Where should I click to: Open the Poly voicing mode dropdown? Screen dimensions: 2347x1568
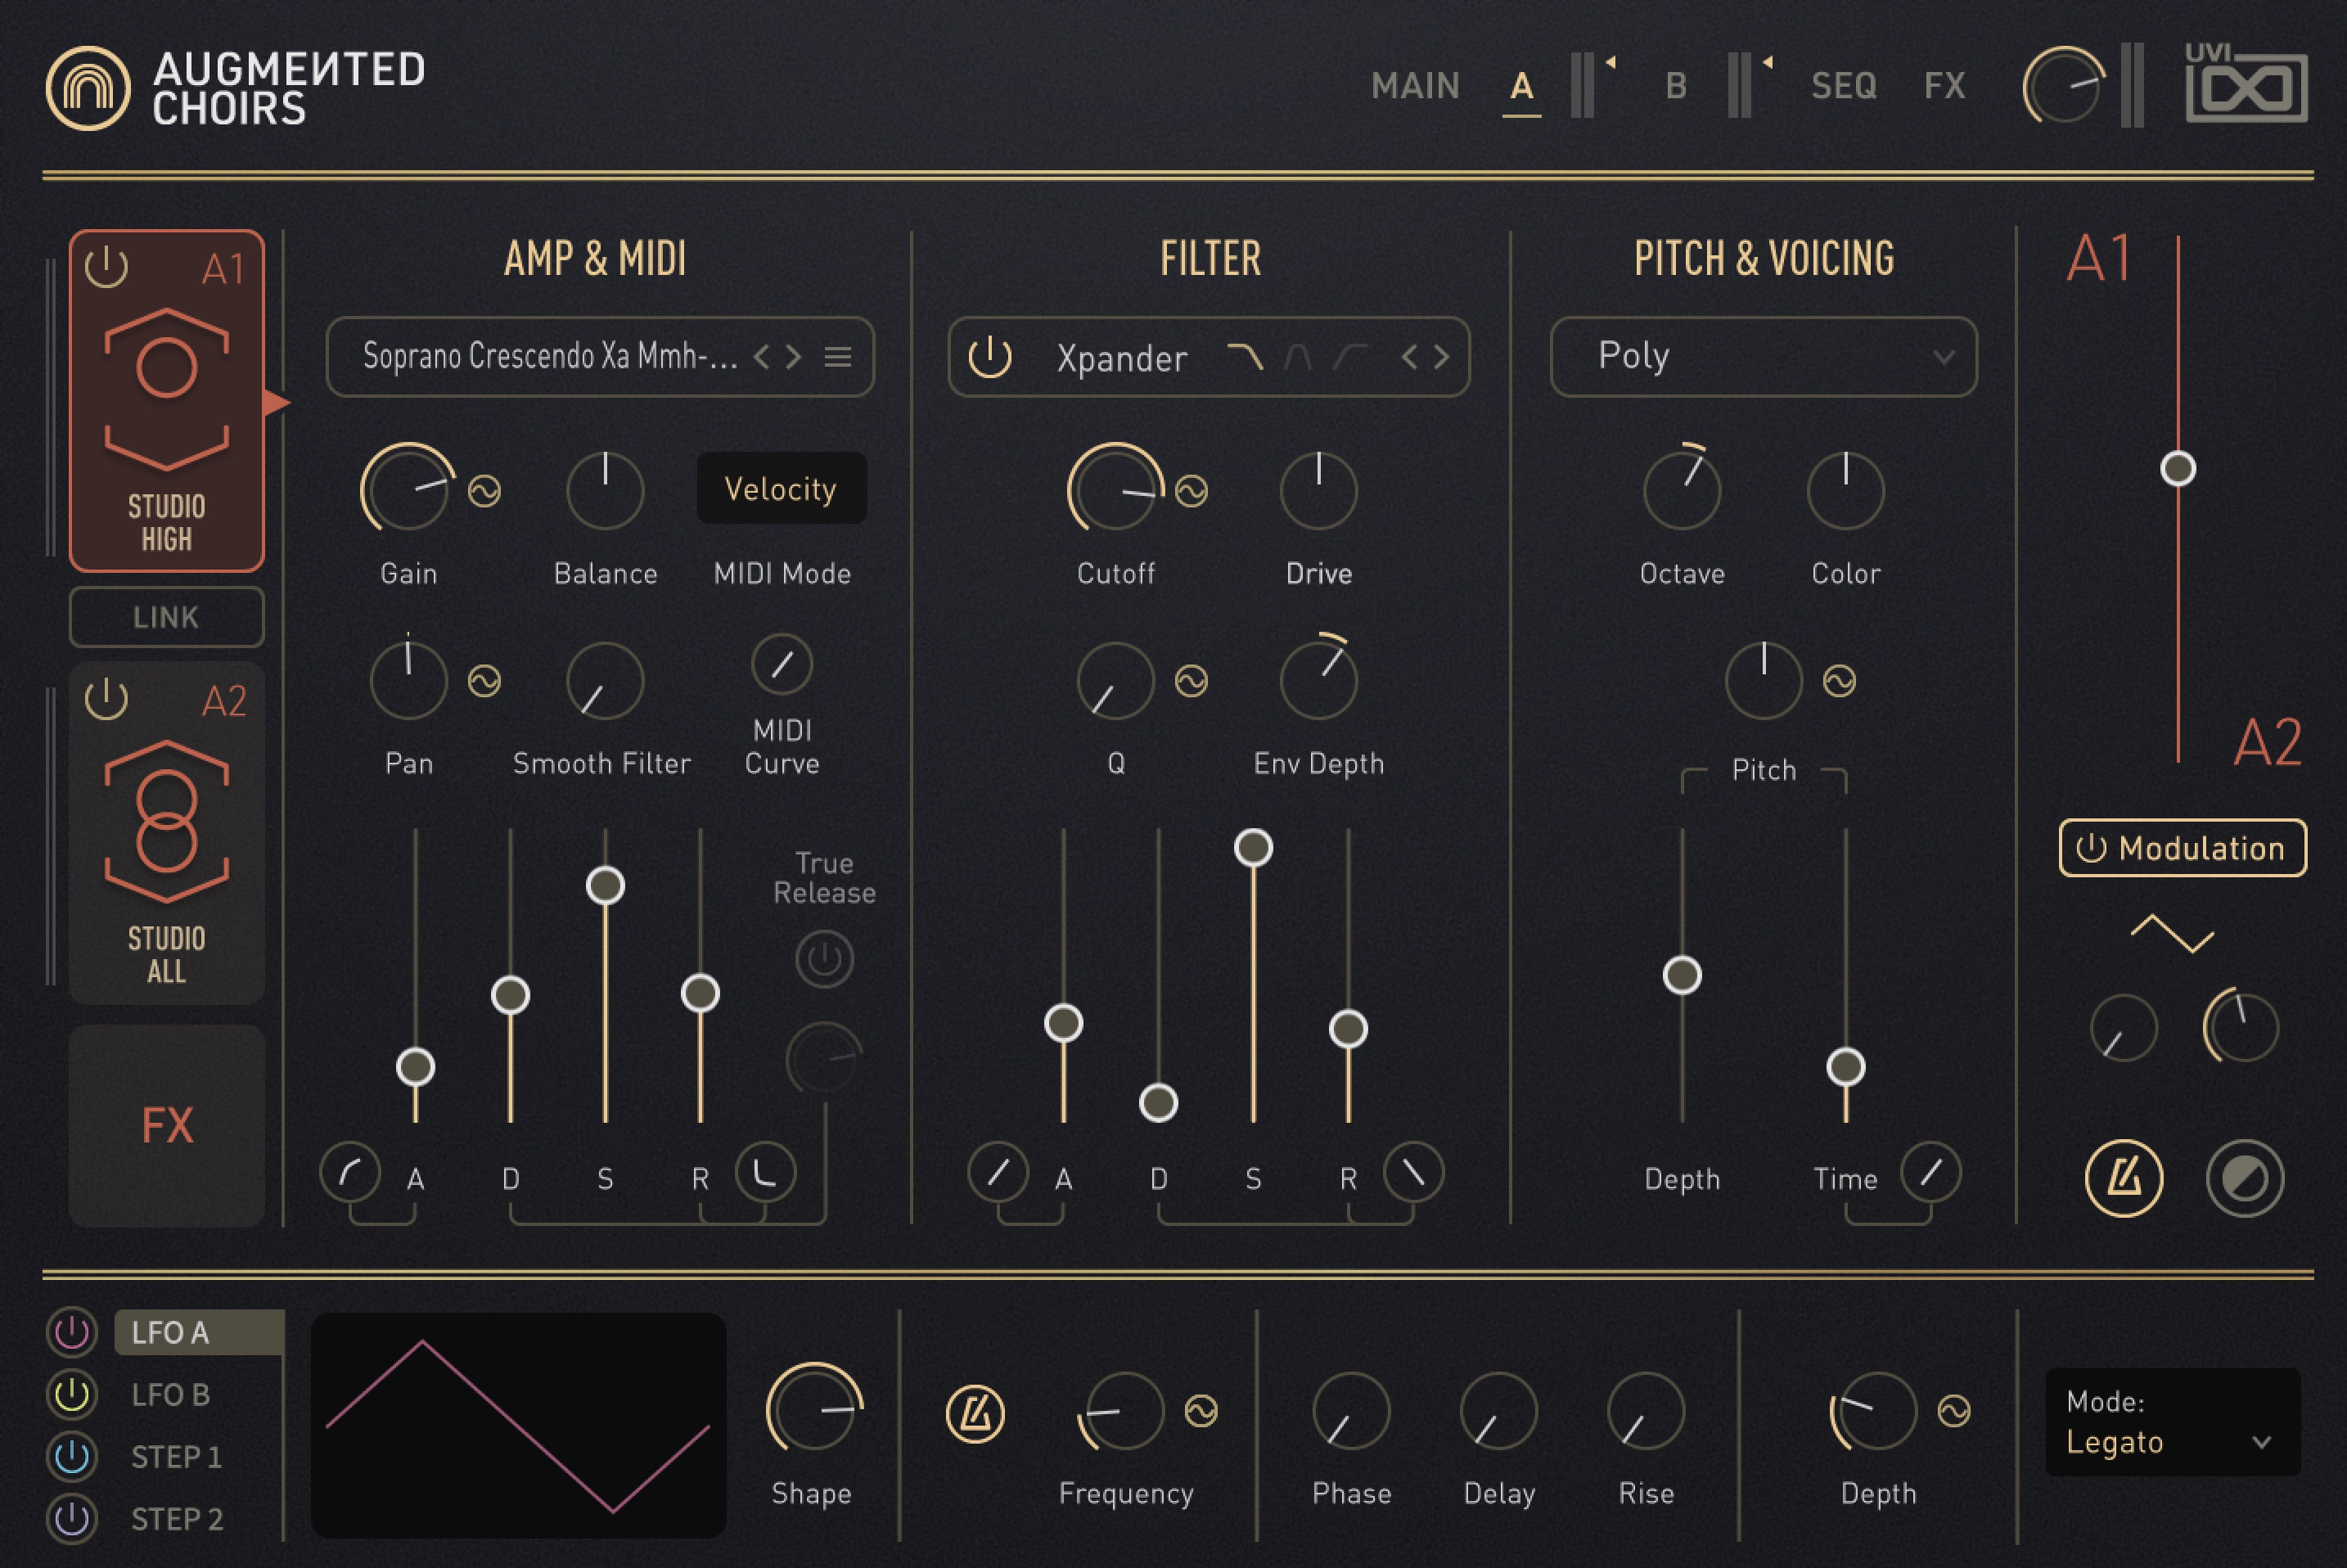[1763, 357]
